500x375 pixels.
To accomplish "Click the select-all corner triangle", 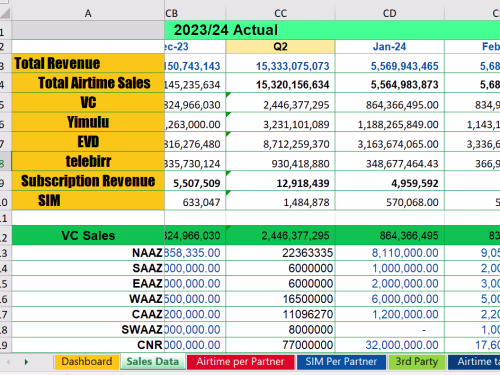I will [5, 13].
